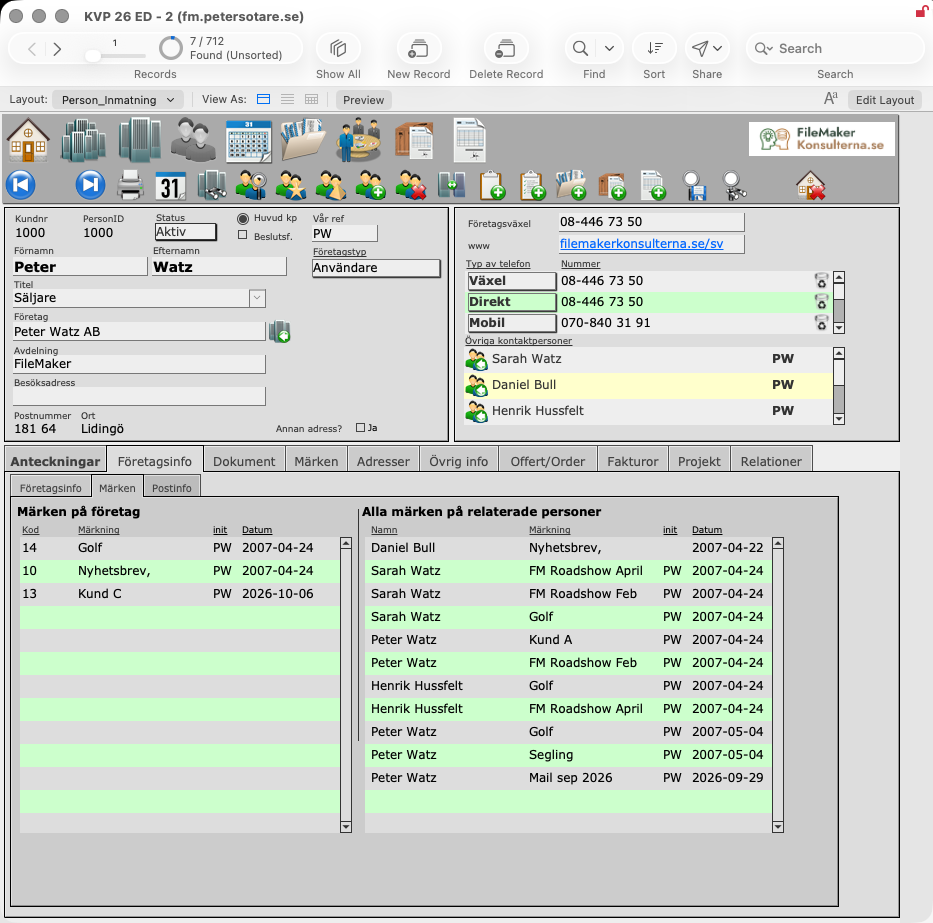Click the add person green plus icon
The image size is (933, 923).
pos(371,185)
